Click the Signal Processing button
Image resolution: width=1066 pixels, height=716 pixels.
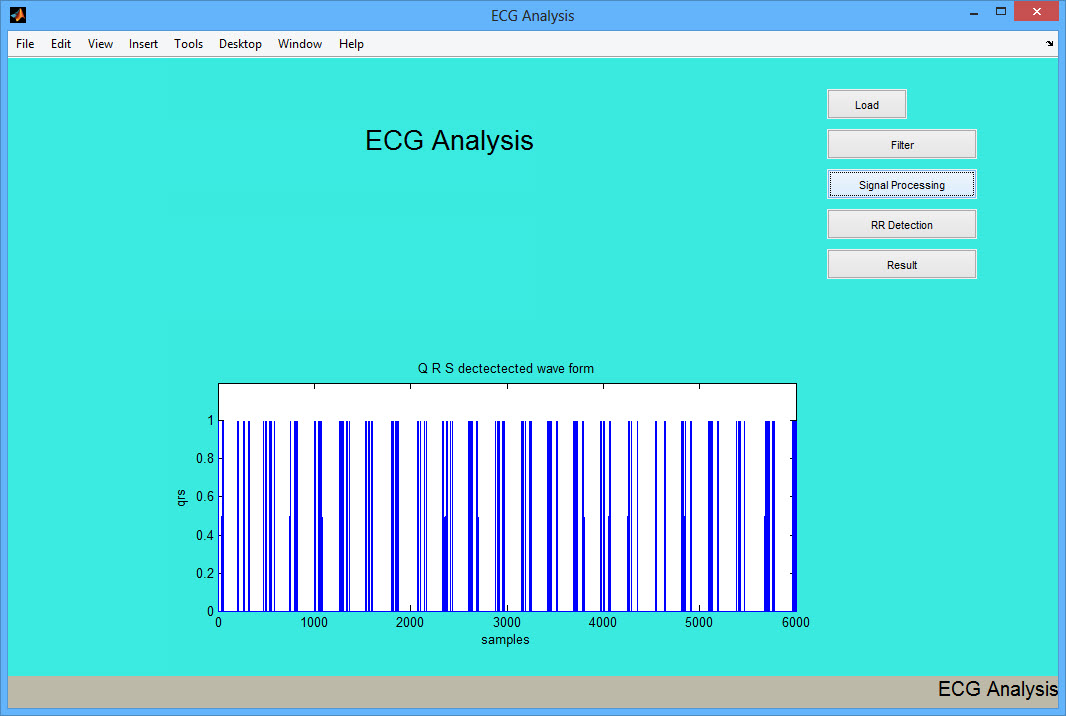901,184
